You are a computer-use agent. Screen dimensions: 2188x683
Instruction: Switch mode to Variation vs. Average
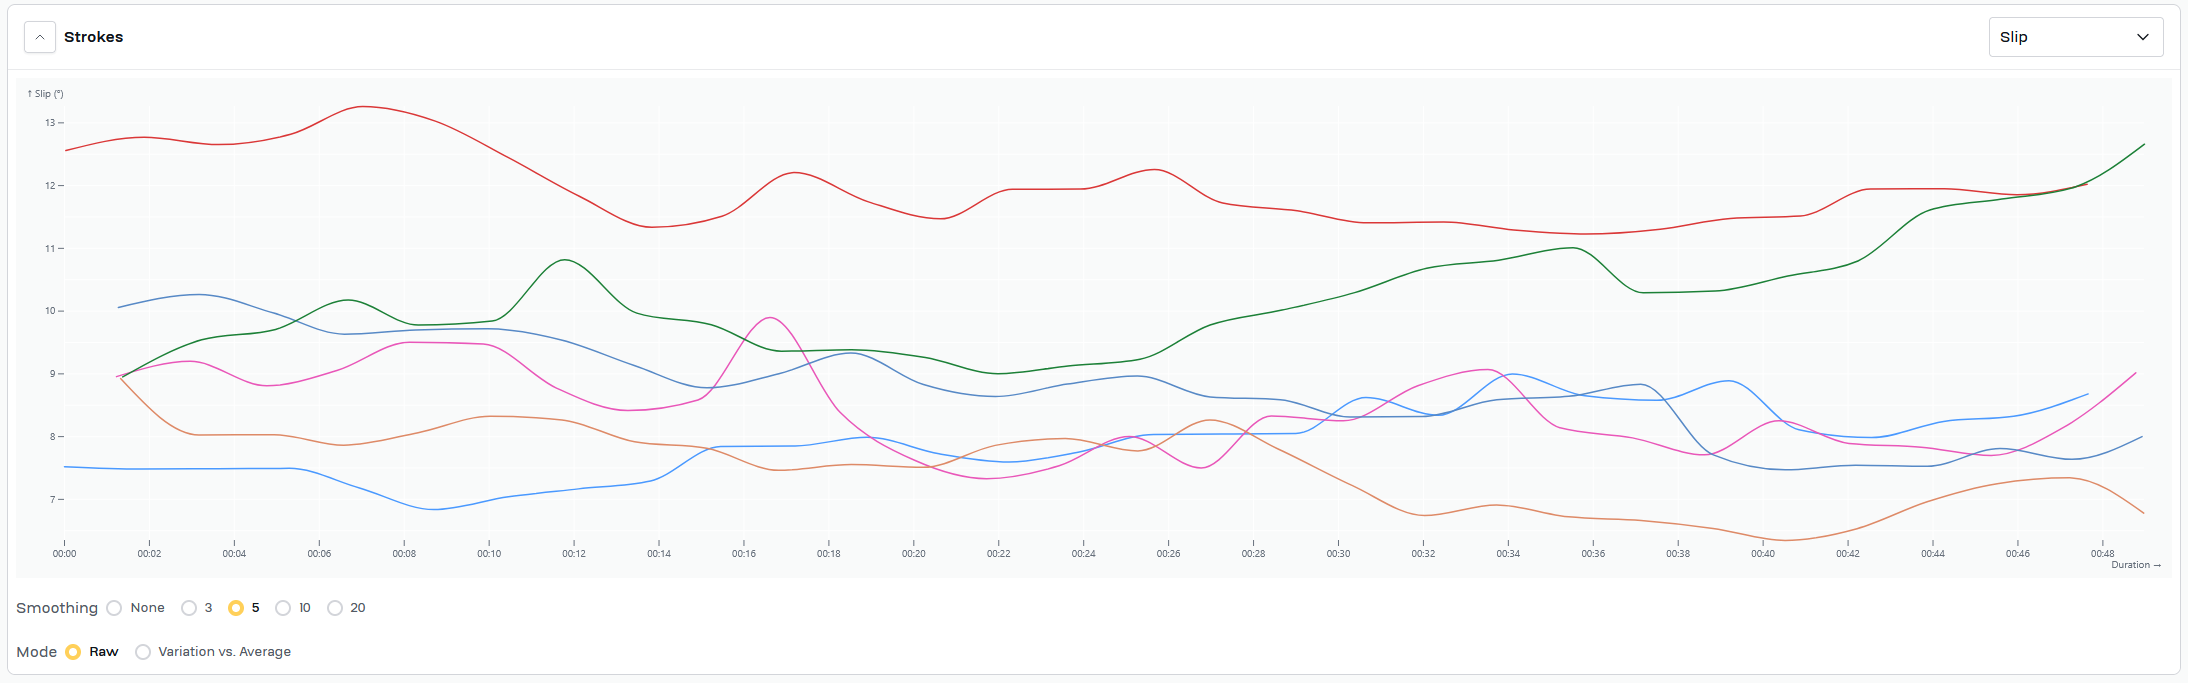click(x=143, y=652)
